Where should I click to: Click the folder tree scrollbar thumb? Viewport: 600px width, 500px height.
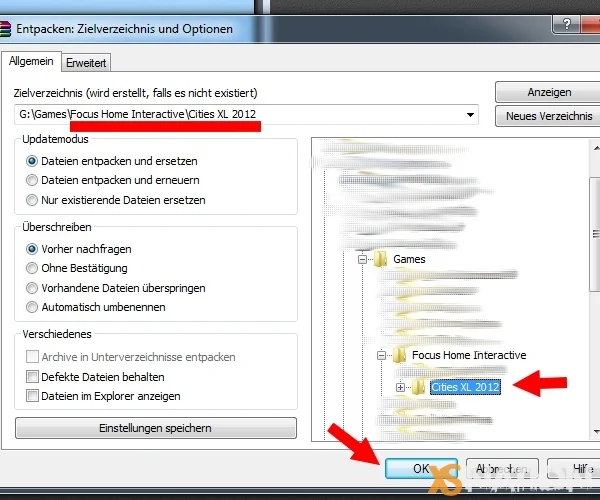[595, 233]
